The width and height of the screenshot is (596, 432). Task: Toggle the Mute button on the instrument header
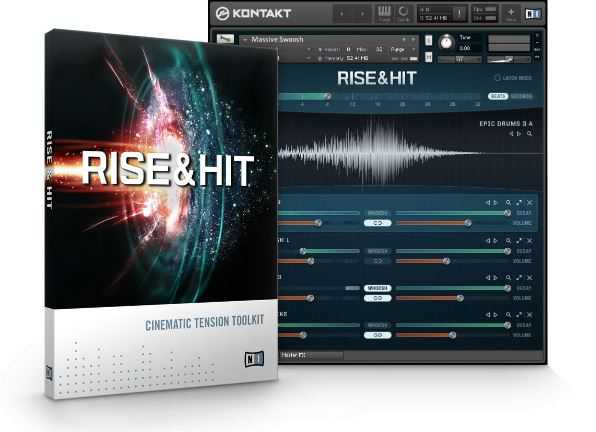428,57
